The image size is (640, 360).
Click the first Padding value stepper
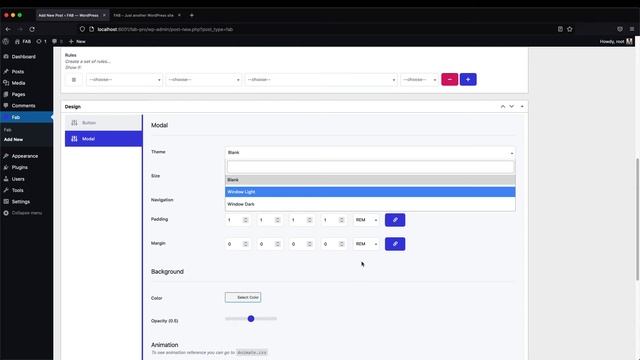245,220
